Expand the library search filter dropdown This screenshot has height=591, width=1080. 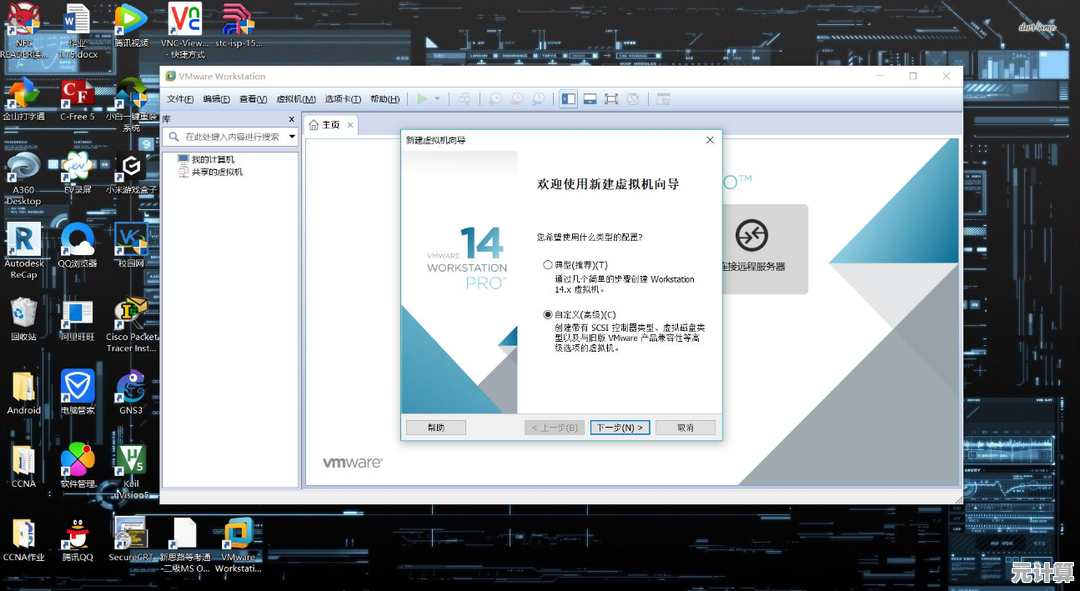[x=292, y=137]
